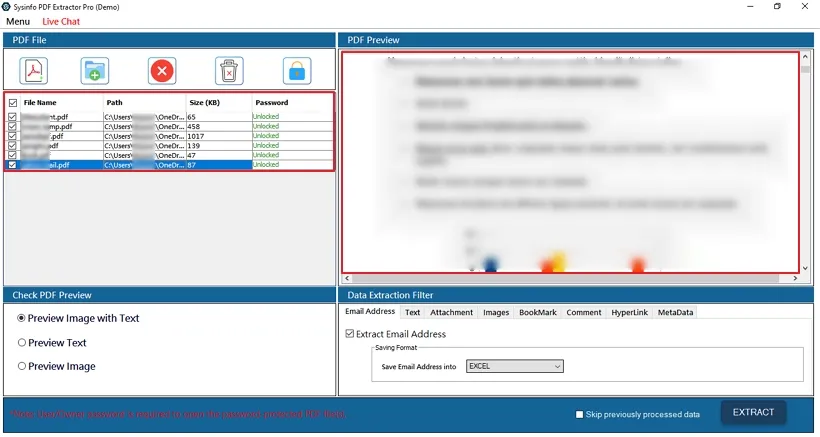This screenshot has width=820, height=437.
Task: Switch to the BookMark tab
Action: click(x=538, y=313)
